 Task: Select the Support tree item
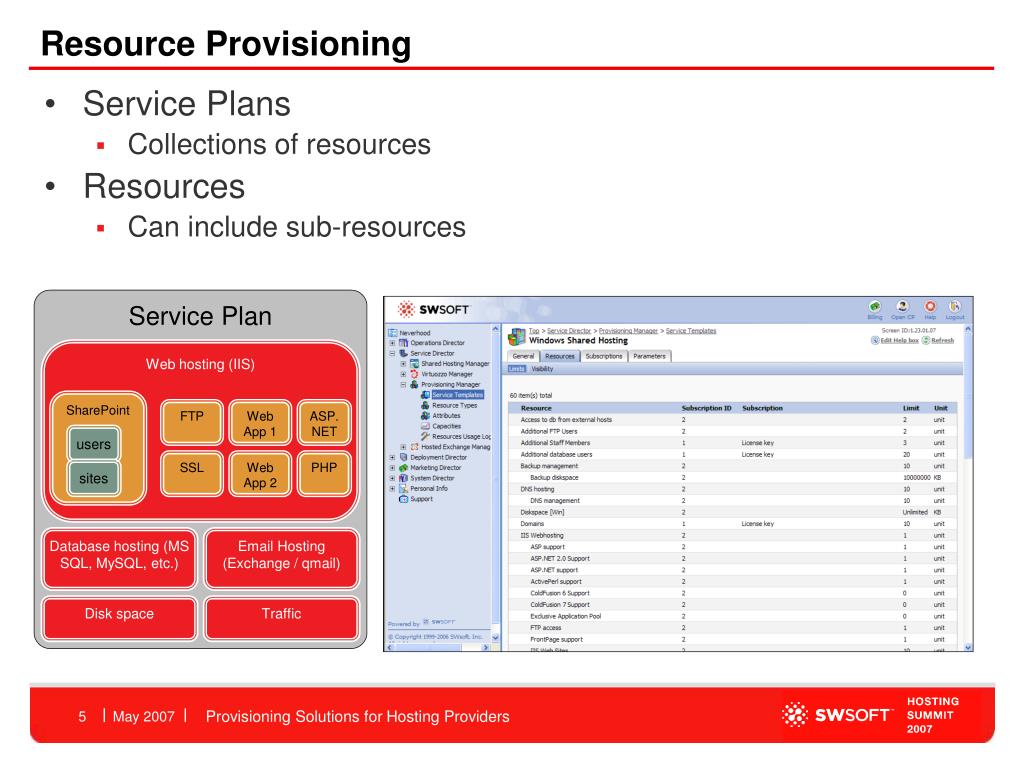421,499
